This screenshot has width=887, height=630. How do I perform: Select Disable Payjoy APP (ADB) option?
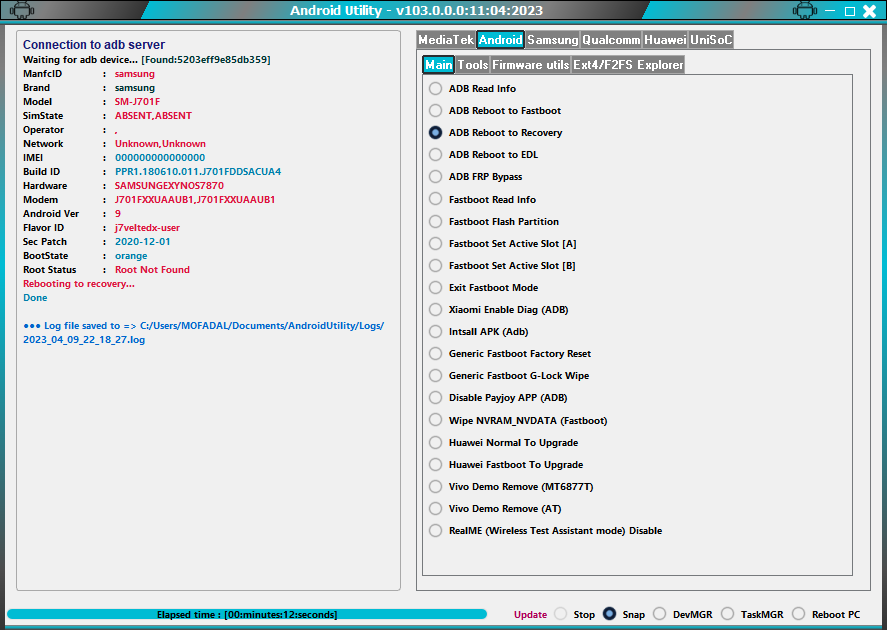(x=435, y=398)
